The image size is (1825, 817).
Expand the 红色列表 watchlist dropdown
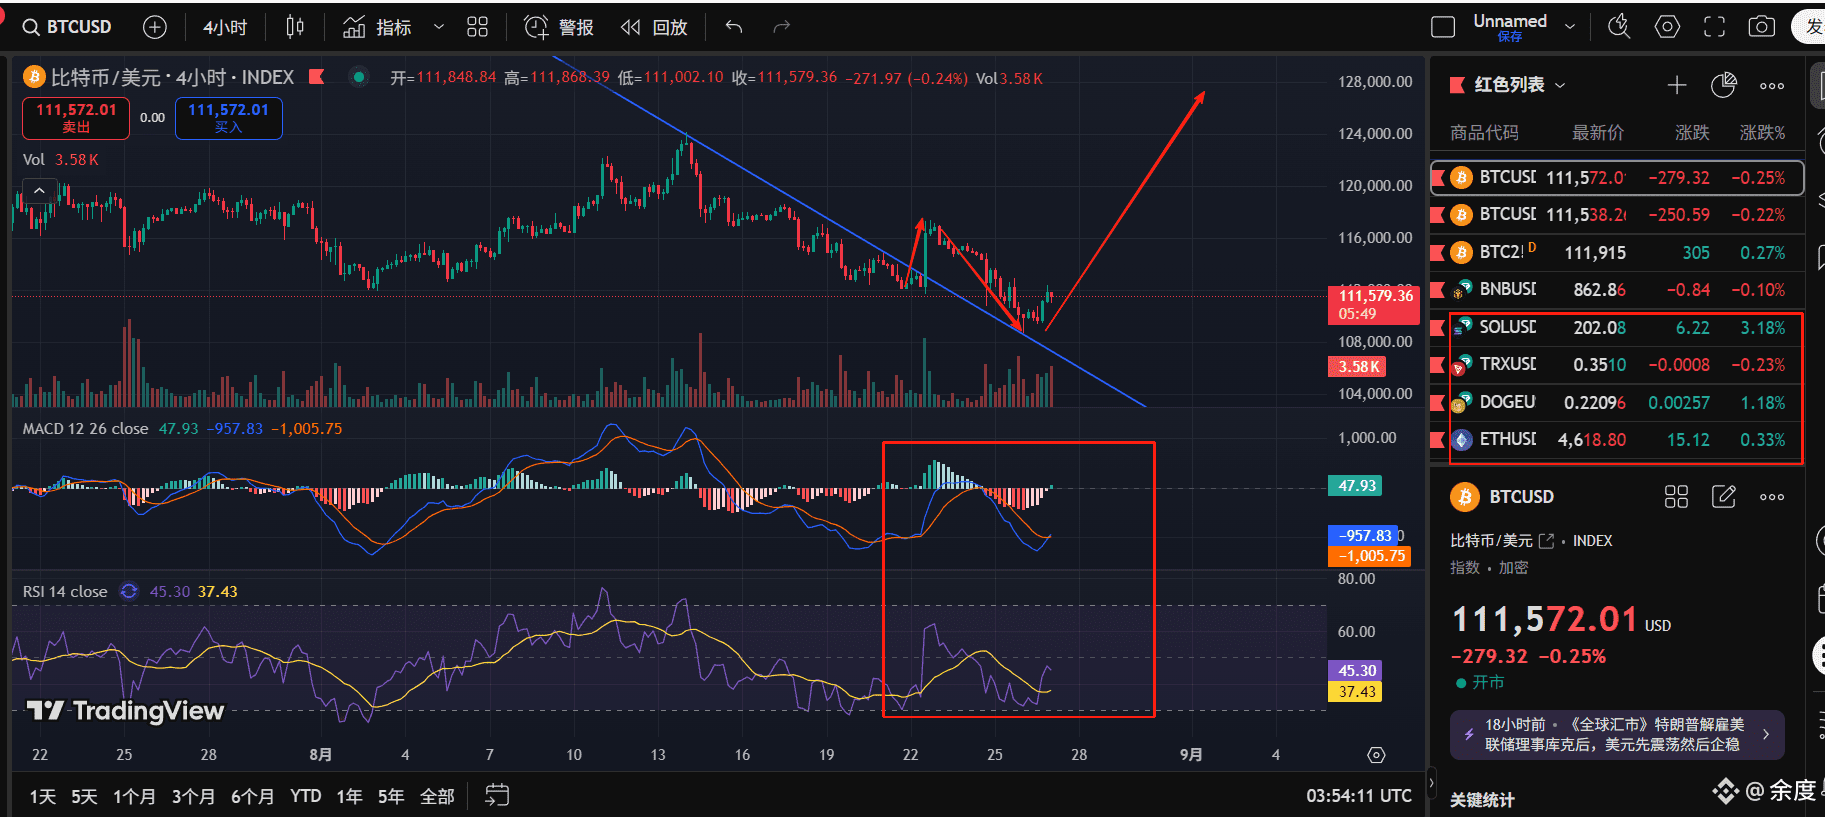point(1519,85)
